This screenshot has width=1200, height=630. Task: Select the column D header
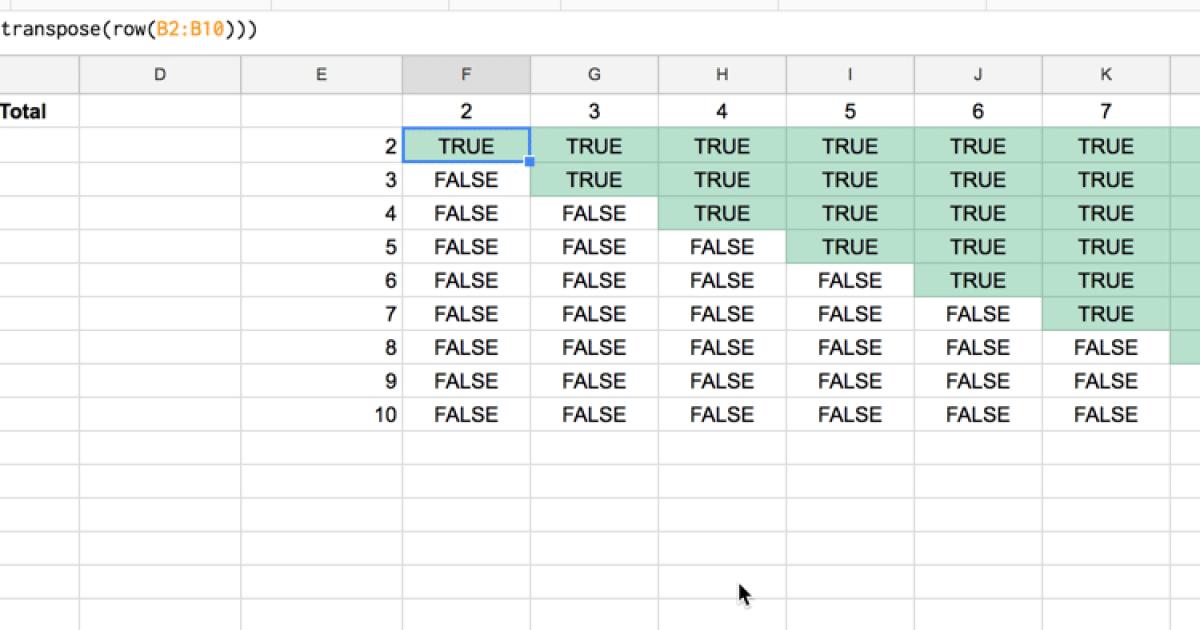(160, 74)
